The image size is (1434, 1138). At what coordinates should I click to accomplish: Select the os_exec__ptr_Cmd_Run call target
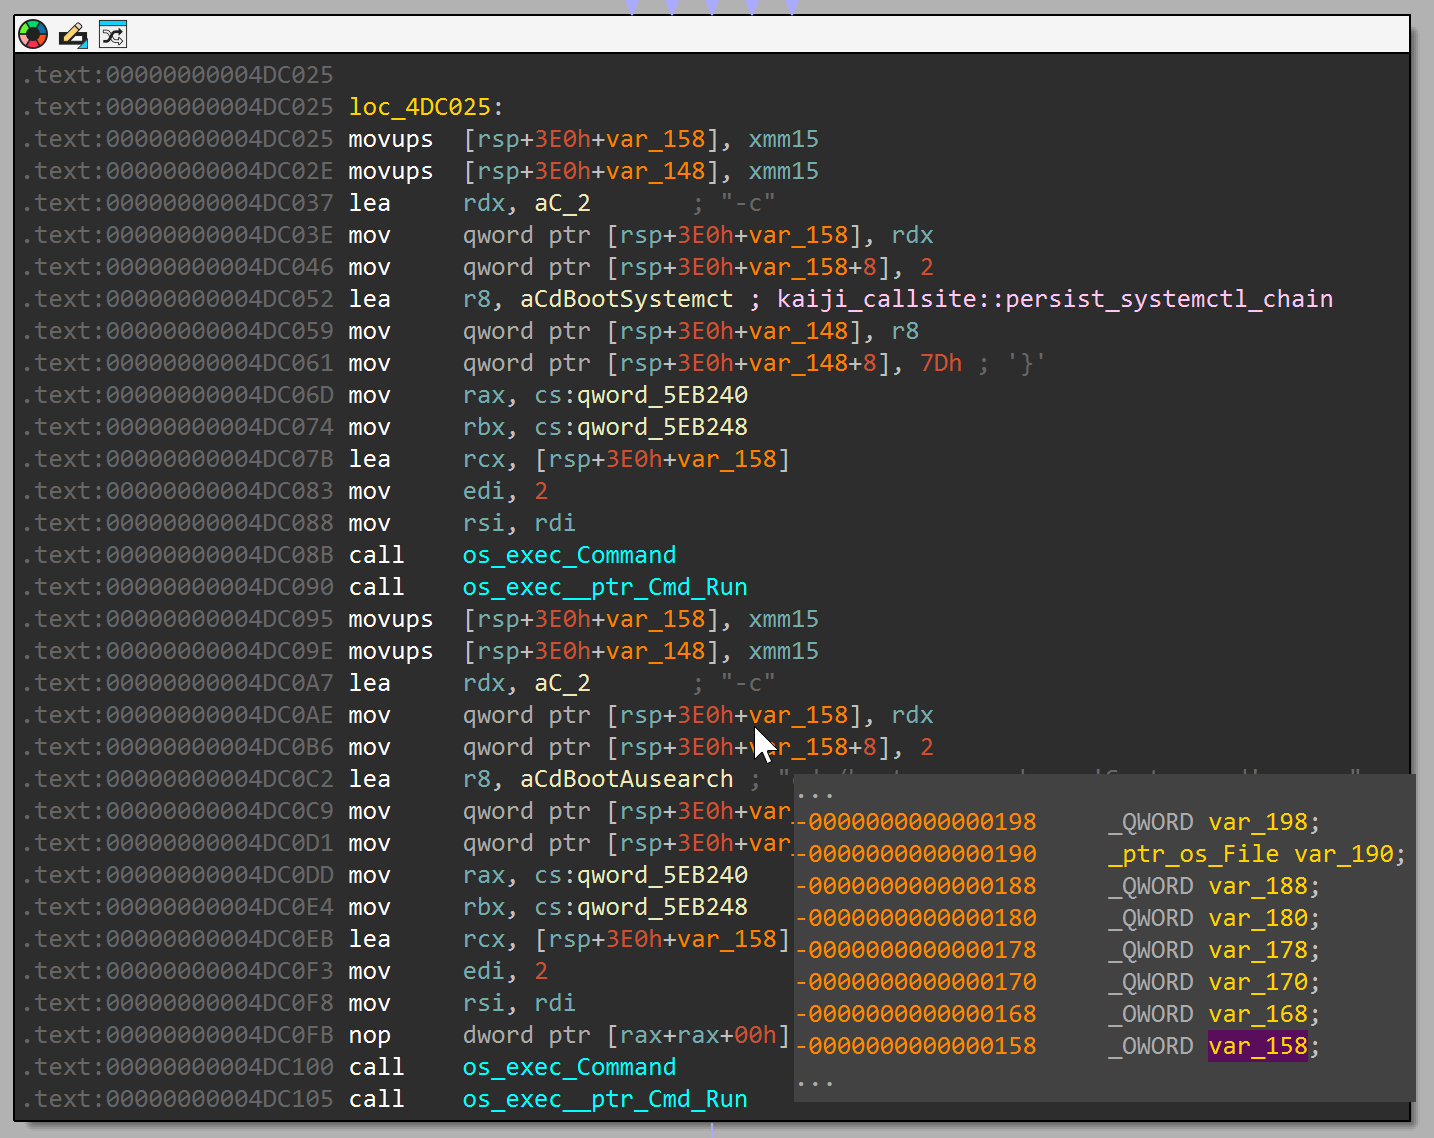604,586
